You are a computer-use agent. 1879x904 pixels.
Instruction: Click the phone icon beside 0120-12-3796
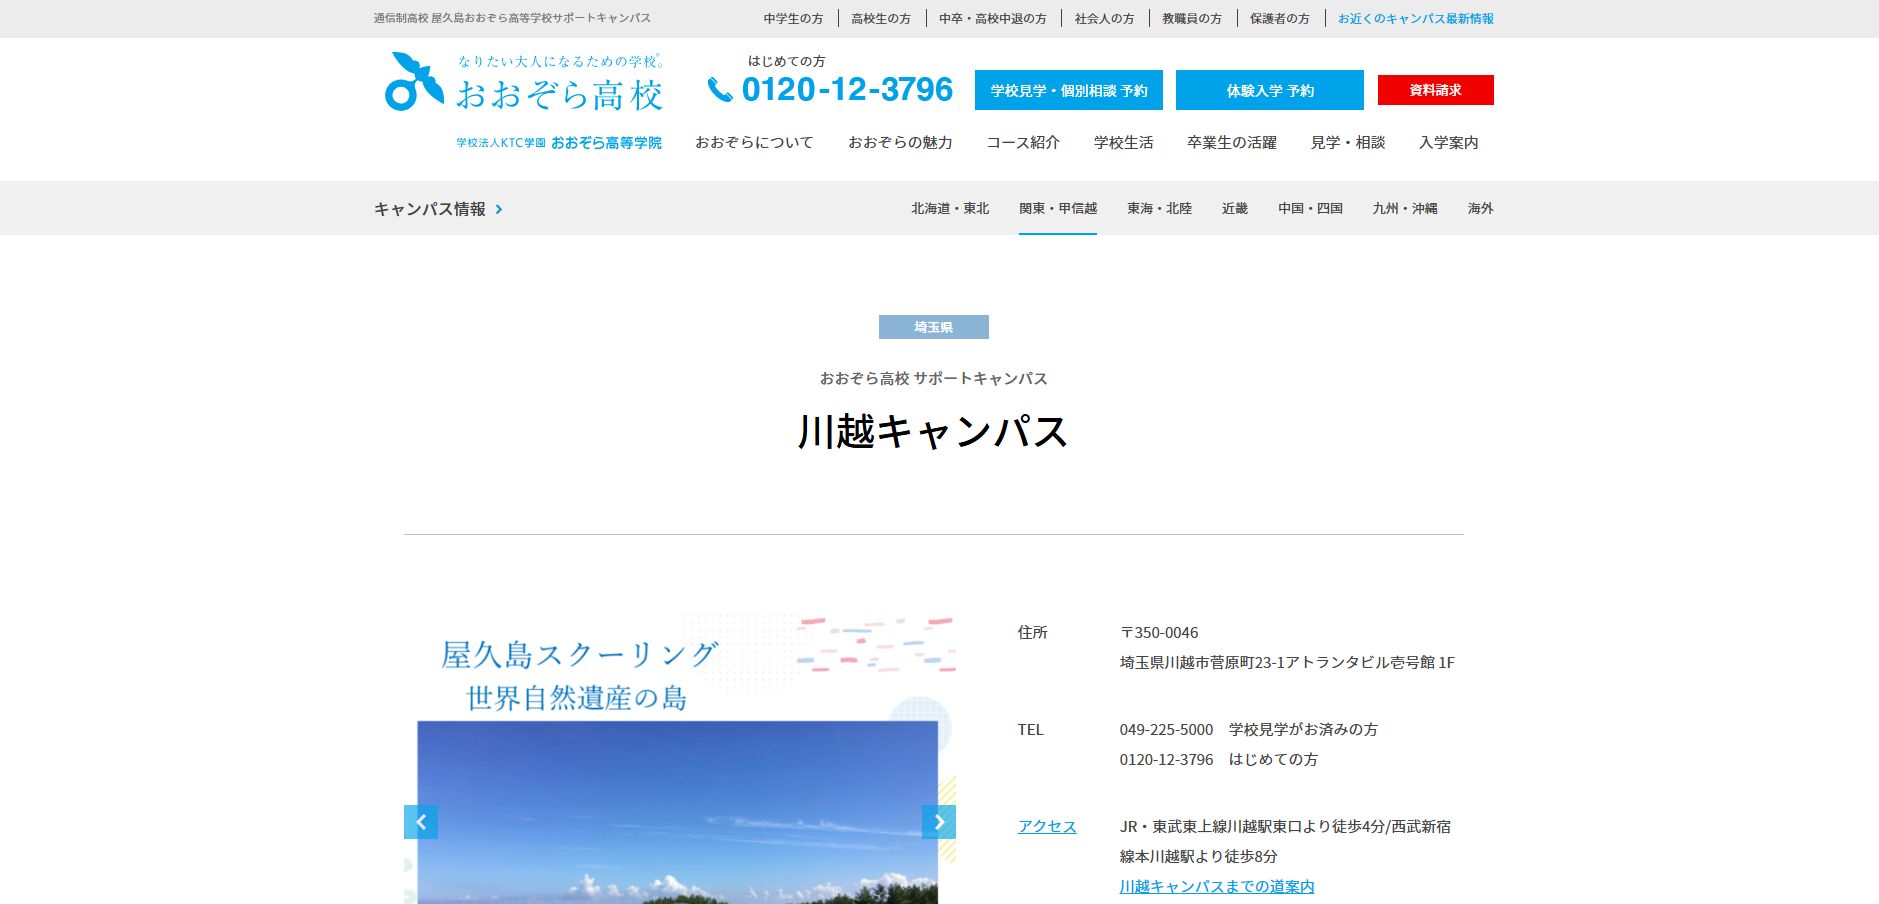(720, 90)
